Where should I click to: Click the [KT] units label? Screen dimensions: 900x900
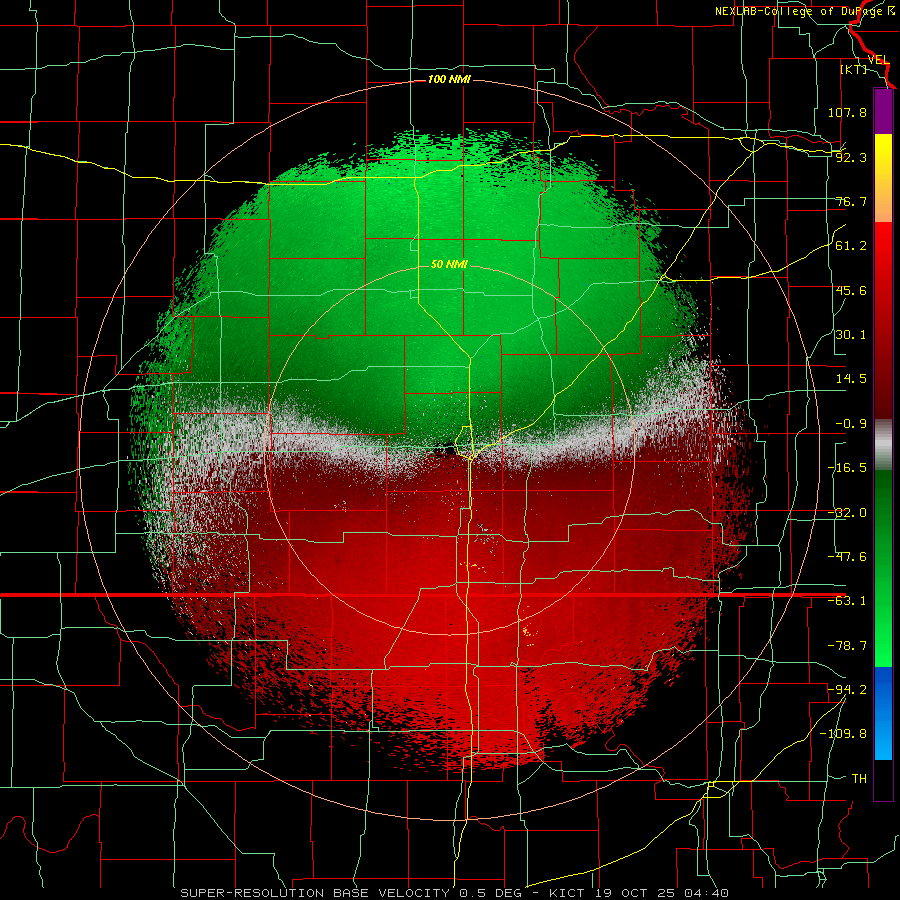(854, 69)
